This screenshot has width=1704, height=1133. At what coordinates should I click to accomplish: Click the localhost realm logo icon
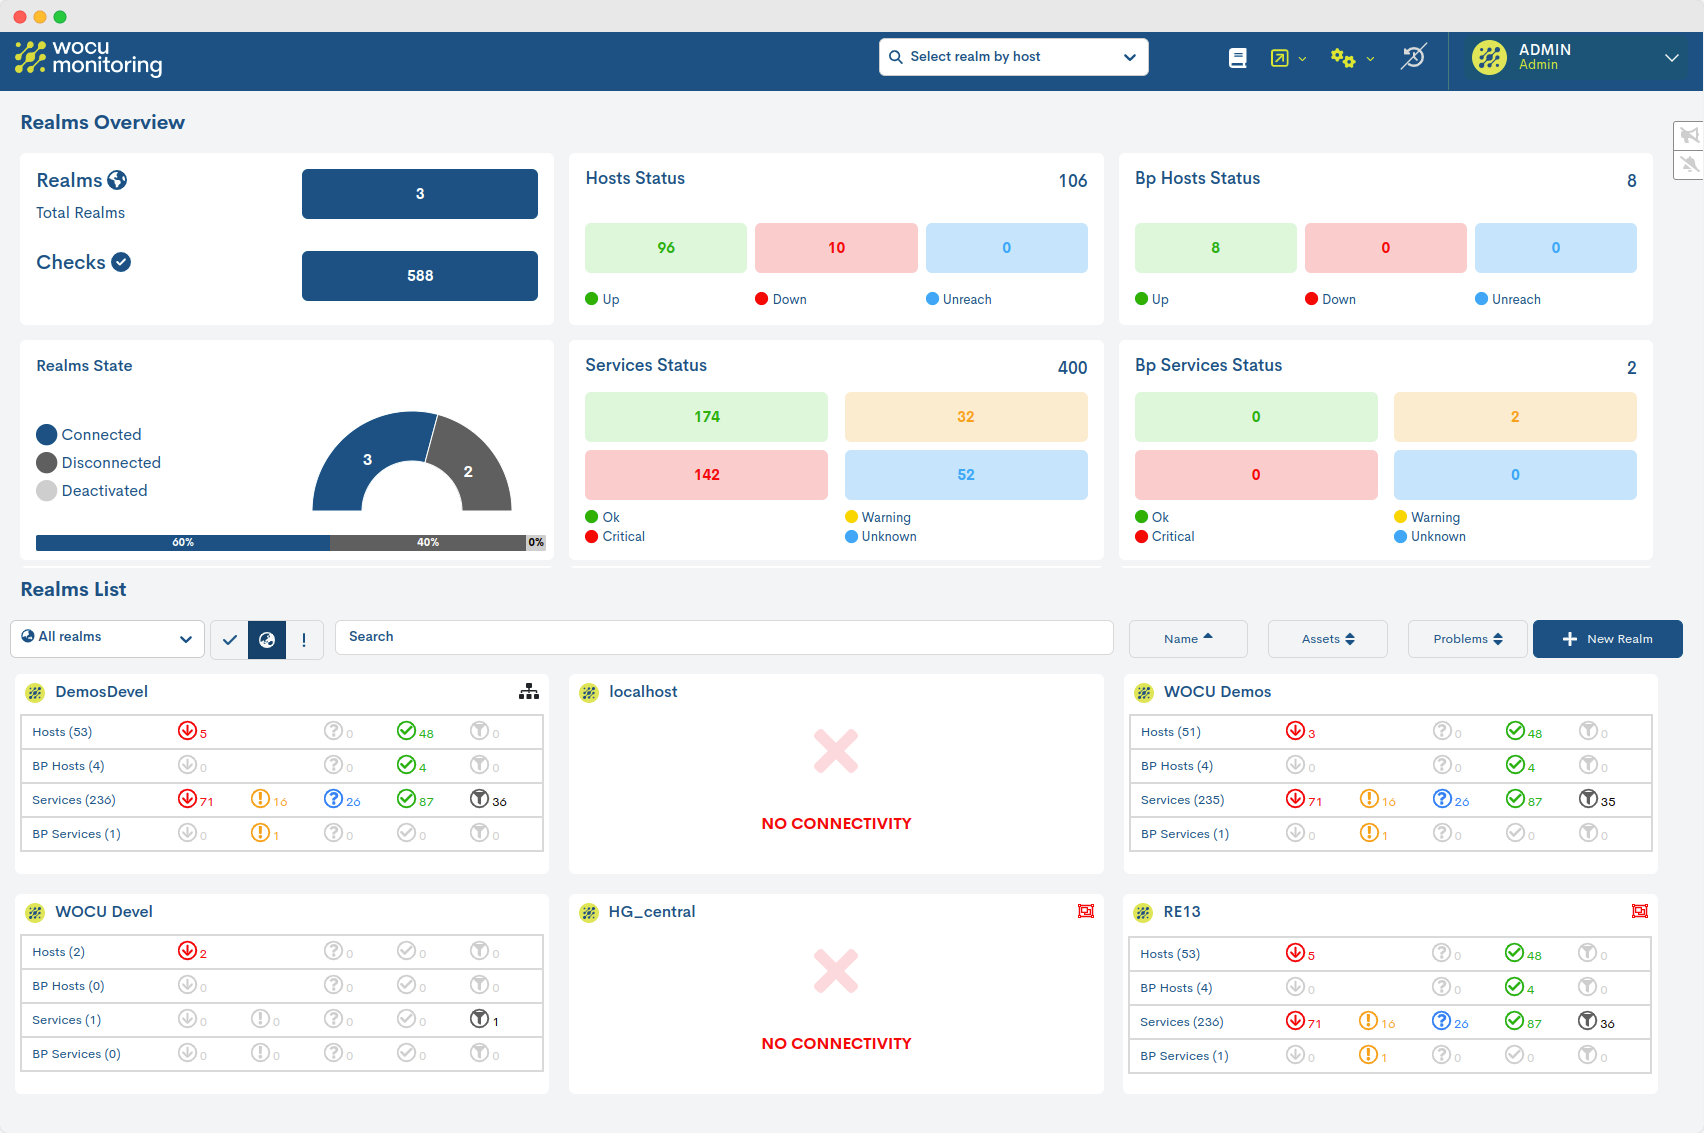pos(589,692)
